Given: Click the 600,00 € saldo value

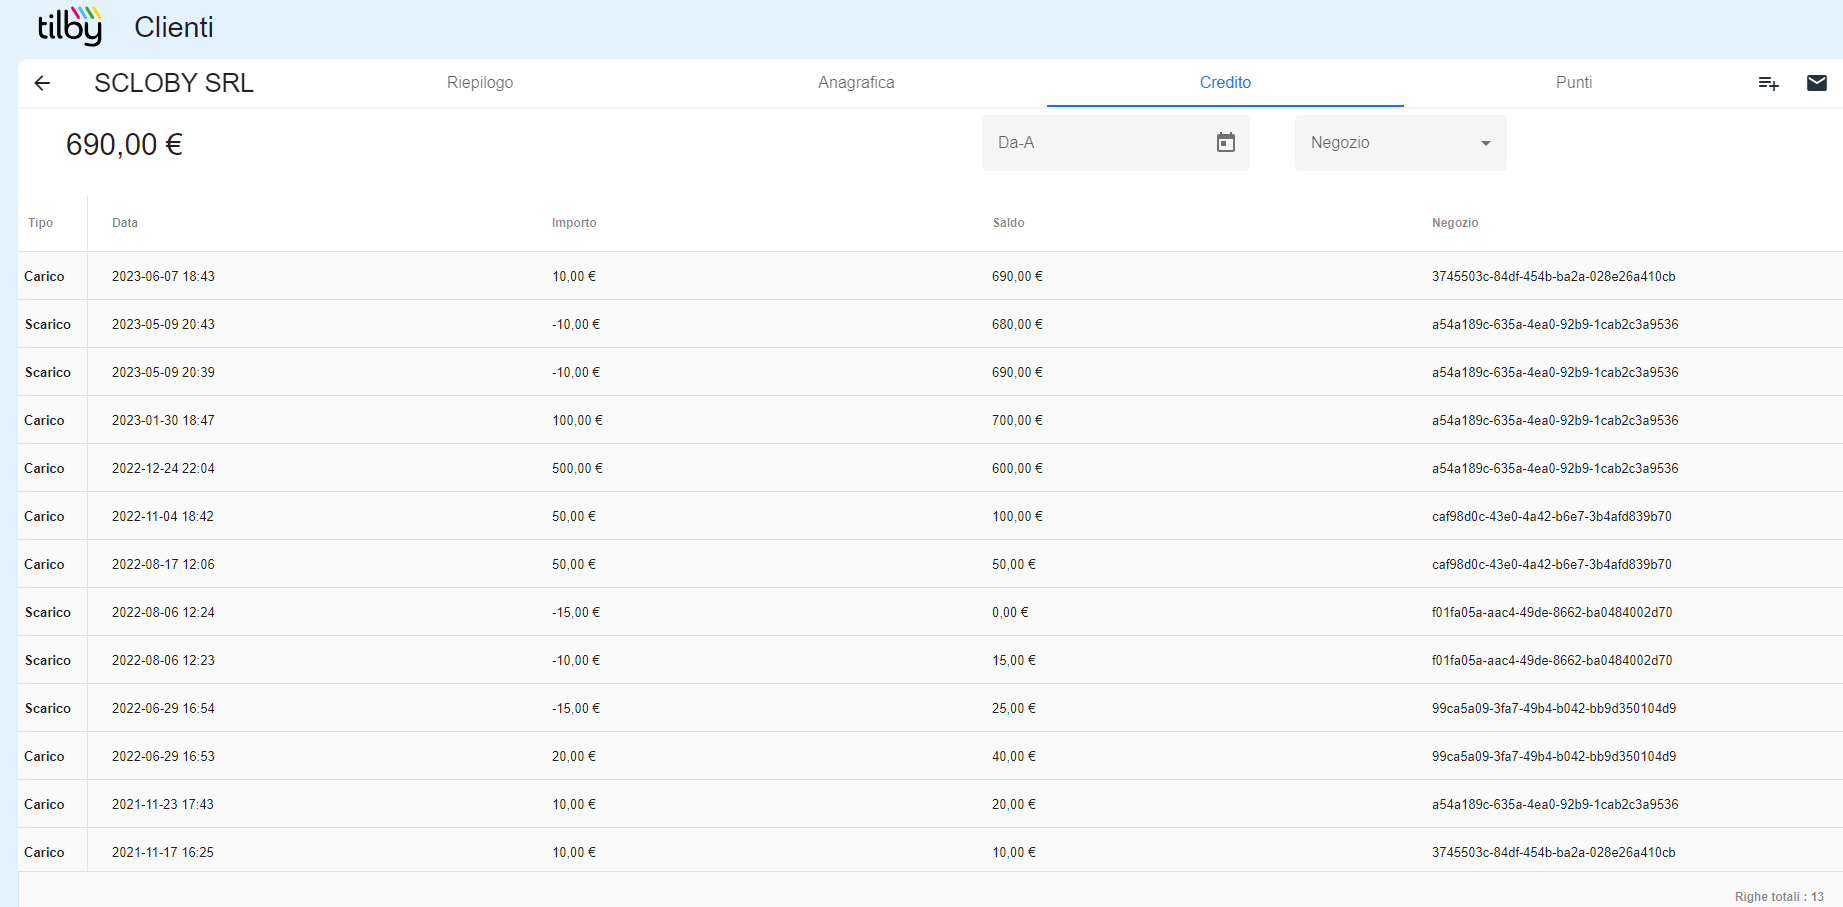Looking at the screenshot, I should coord(1017,469).
